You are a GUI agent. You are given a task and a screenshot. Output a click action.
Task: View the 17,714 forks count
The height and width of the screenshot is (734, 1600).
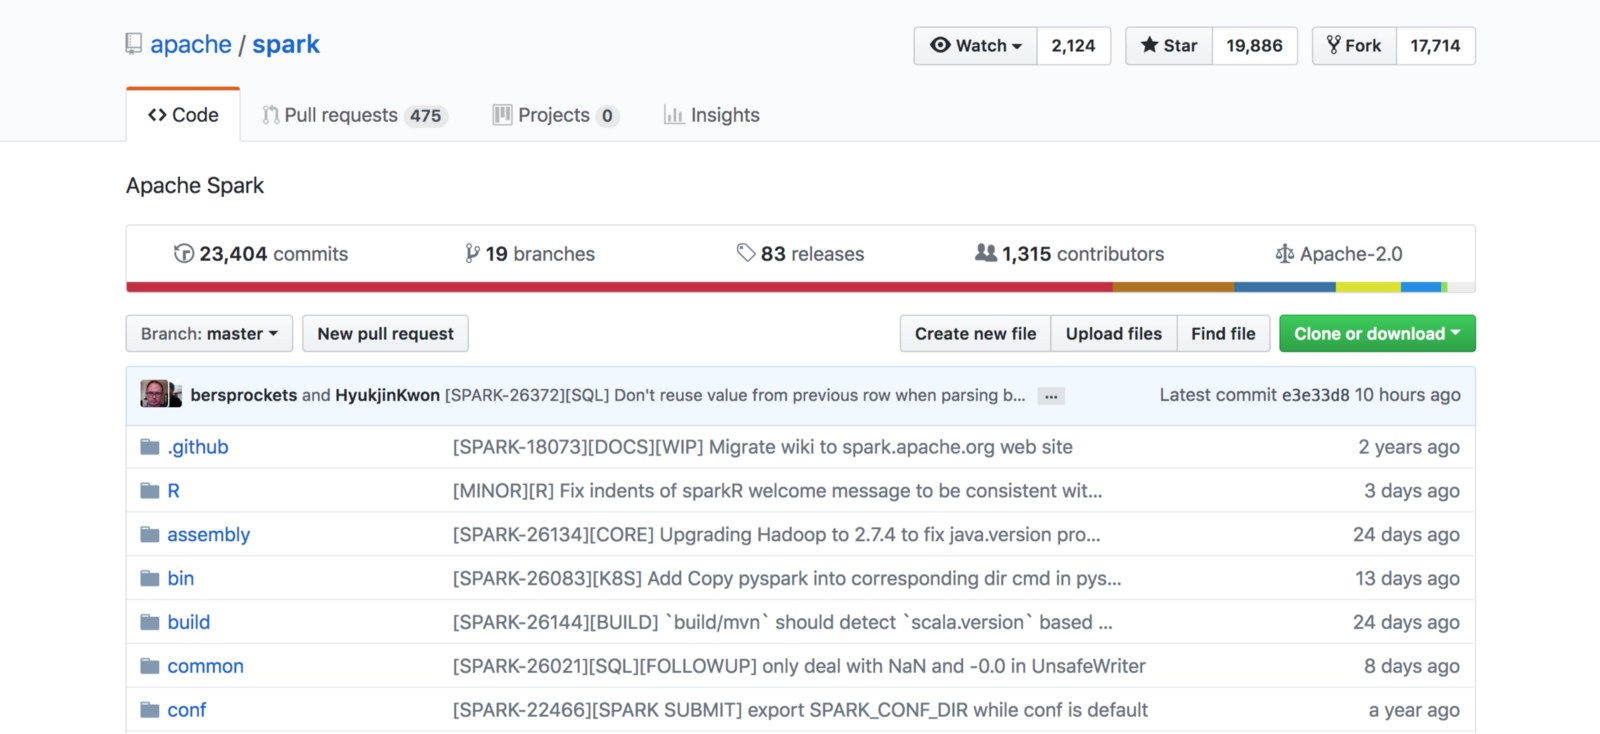click(1436, 46)
